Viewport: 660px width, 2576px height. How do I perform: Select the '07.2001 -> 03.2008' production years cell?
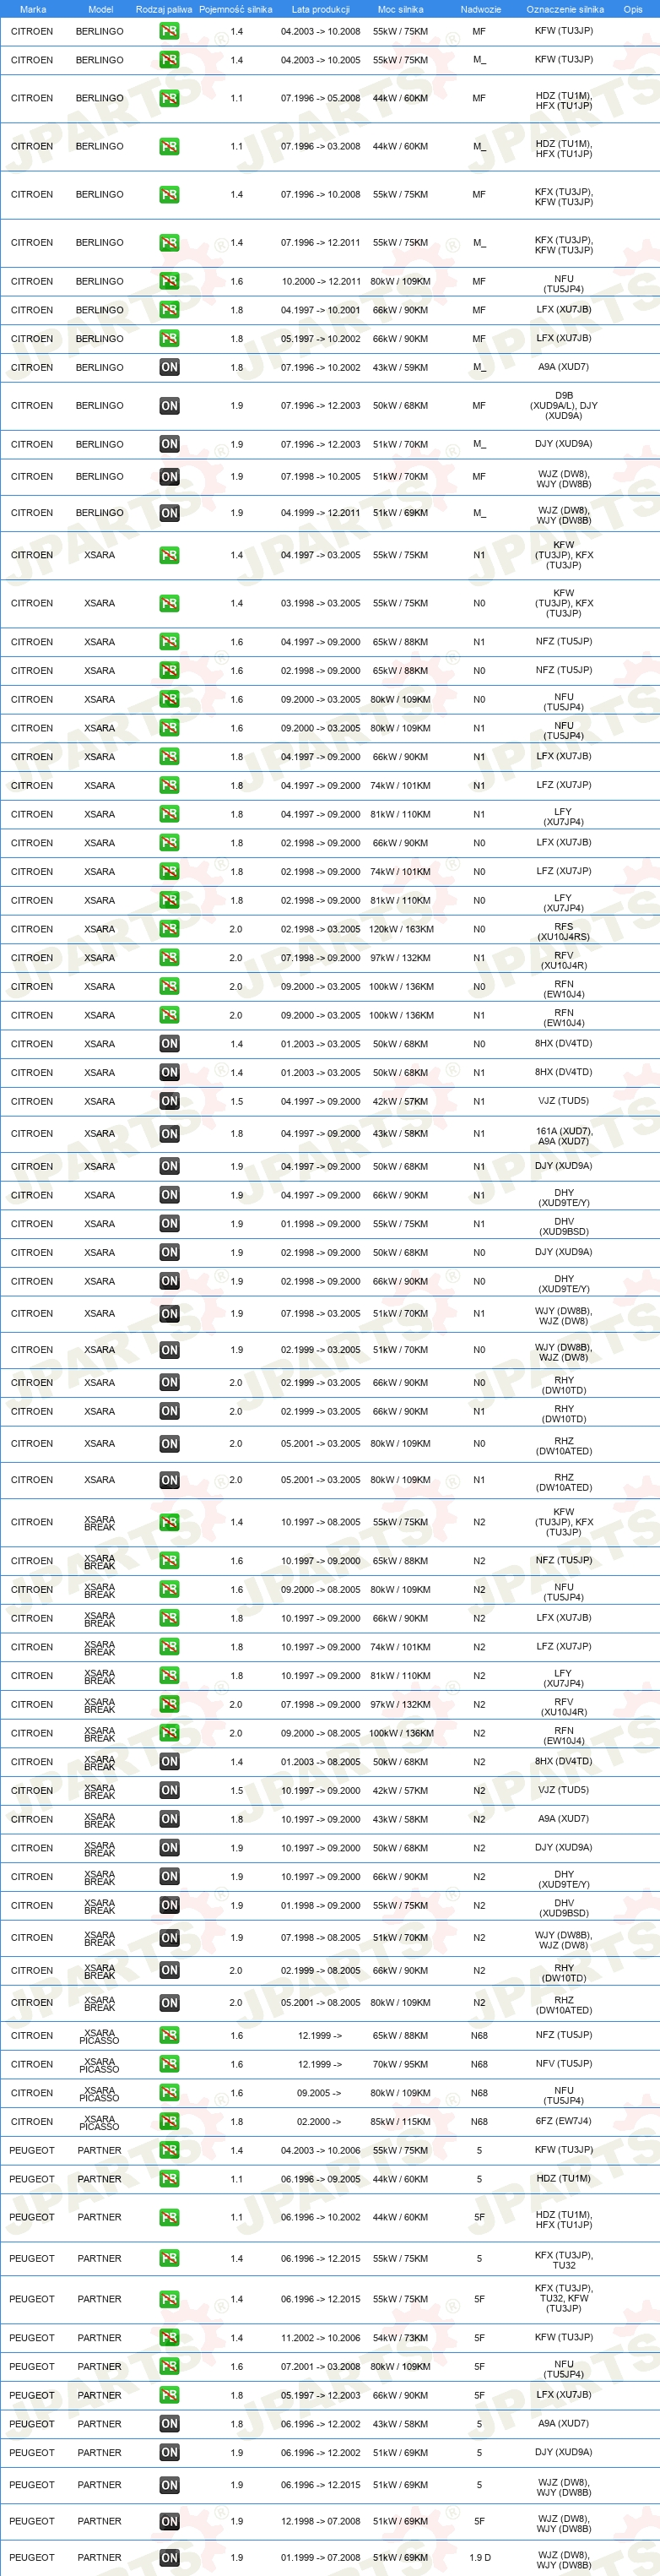click(x=320, y=2367)
